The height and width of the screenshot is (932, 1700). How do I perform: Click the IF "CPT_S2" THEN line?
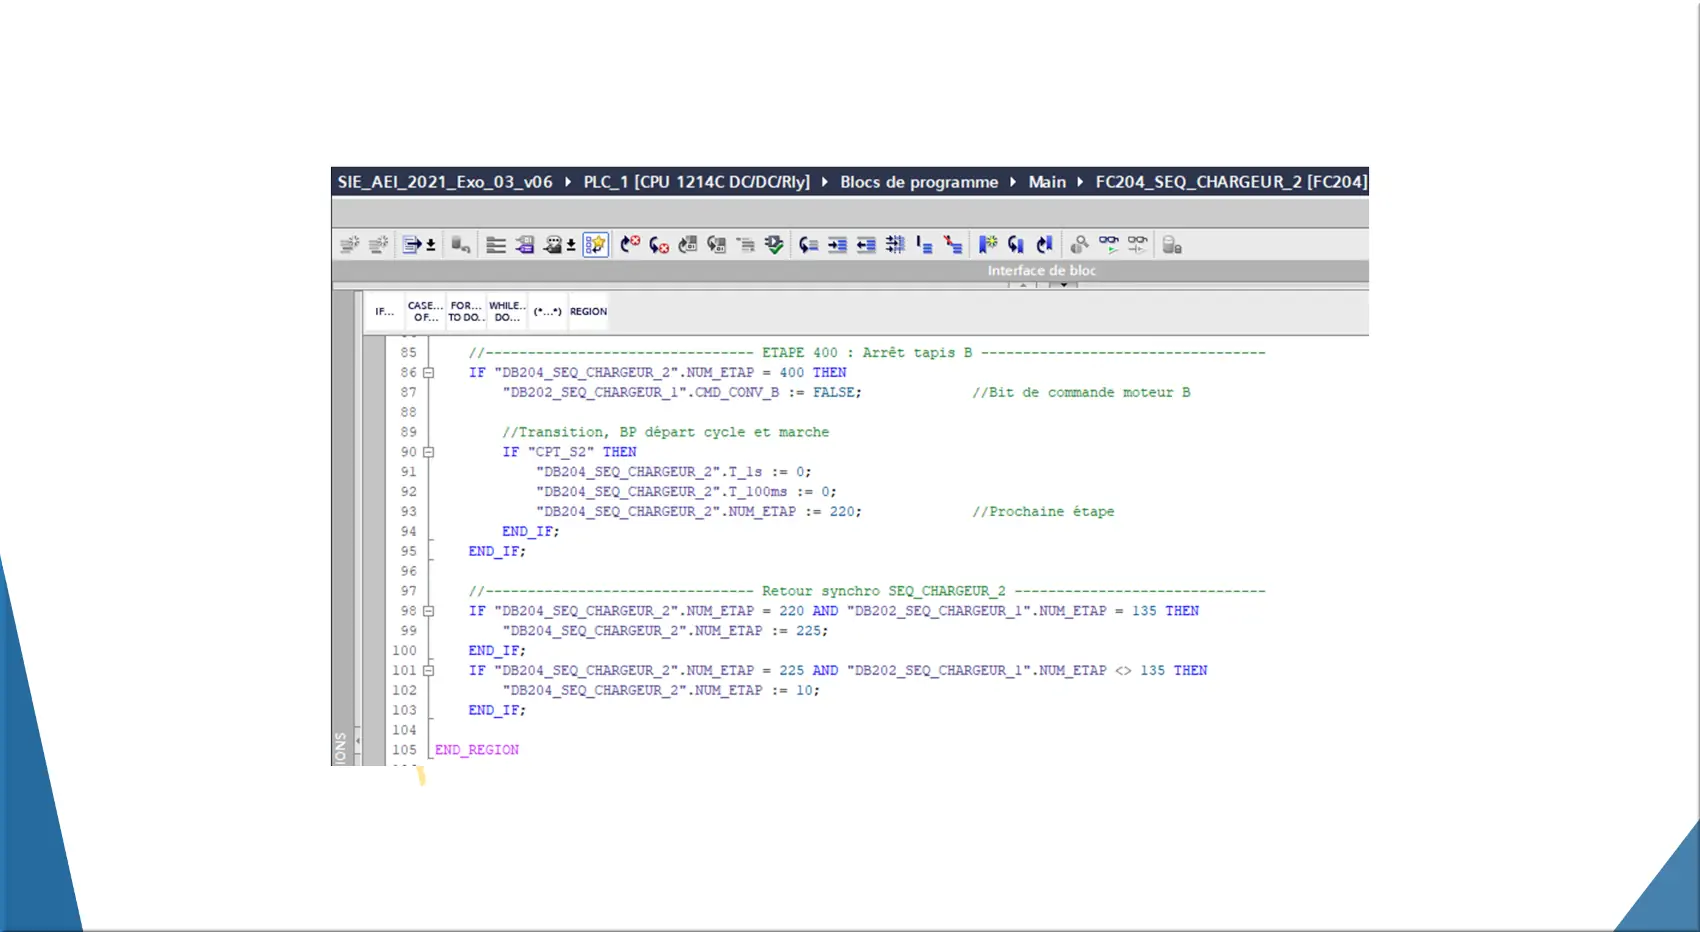(x=569, y=452)
